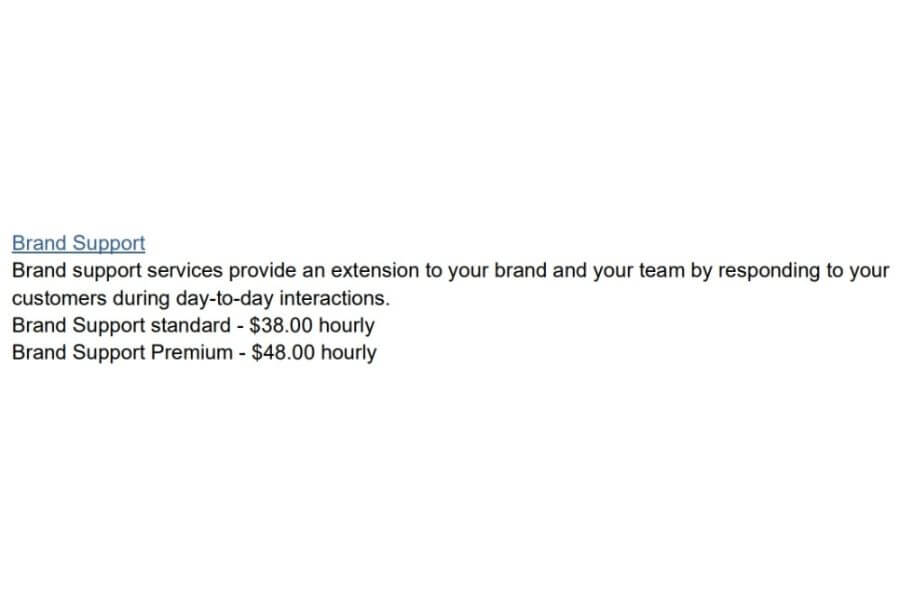Select the Brand Support Premium line

pos(195,353)
